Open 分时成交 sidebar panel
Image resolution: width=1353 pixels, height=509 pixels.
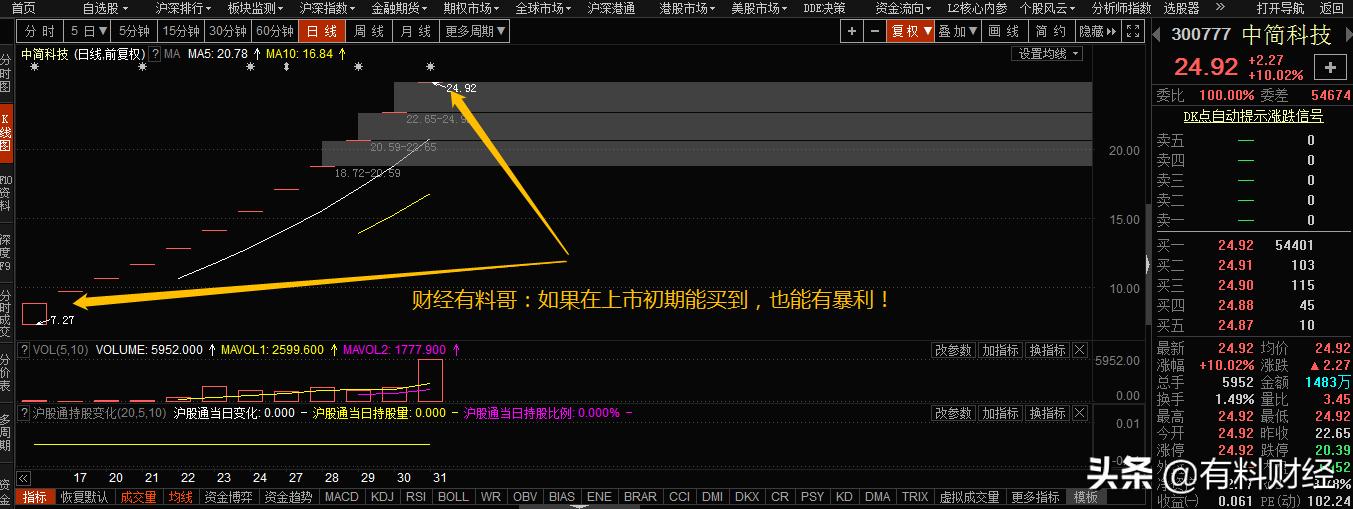(x=6, y=315)
